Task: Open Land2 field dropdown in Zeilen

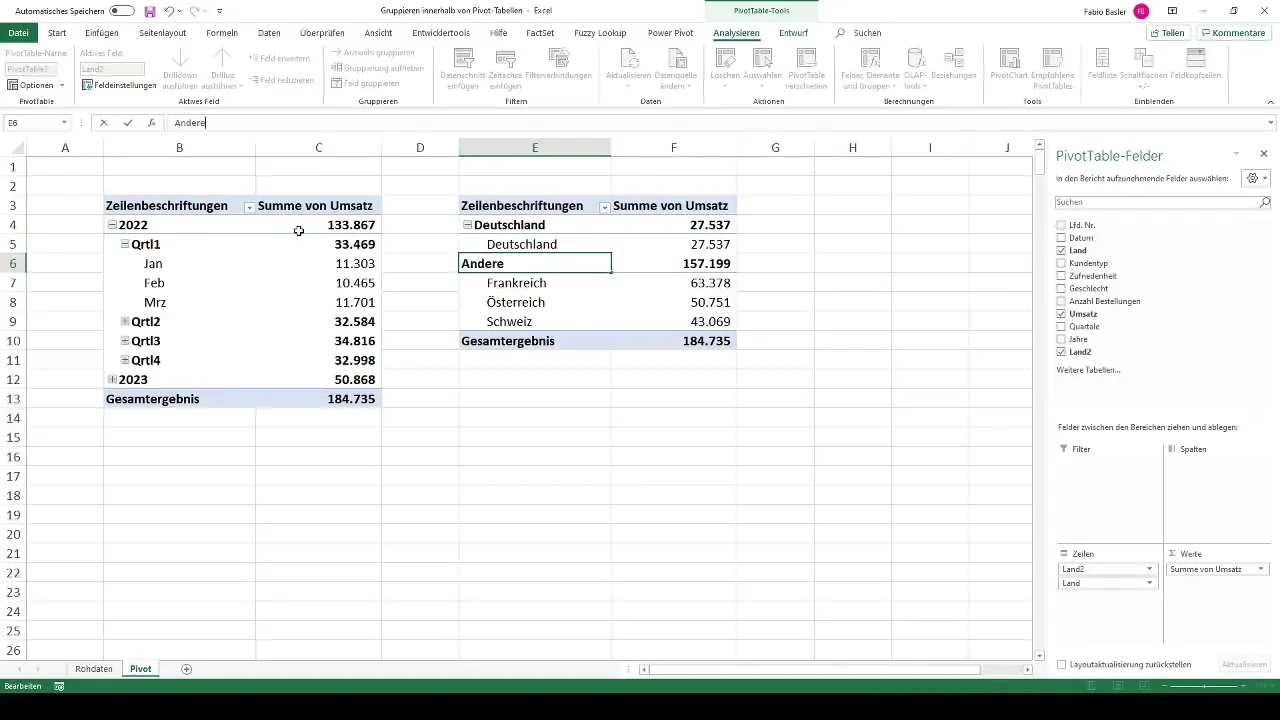Action: 1150,569
